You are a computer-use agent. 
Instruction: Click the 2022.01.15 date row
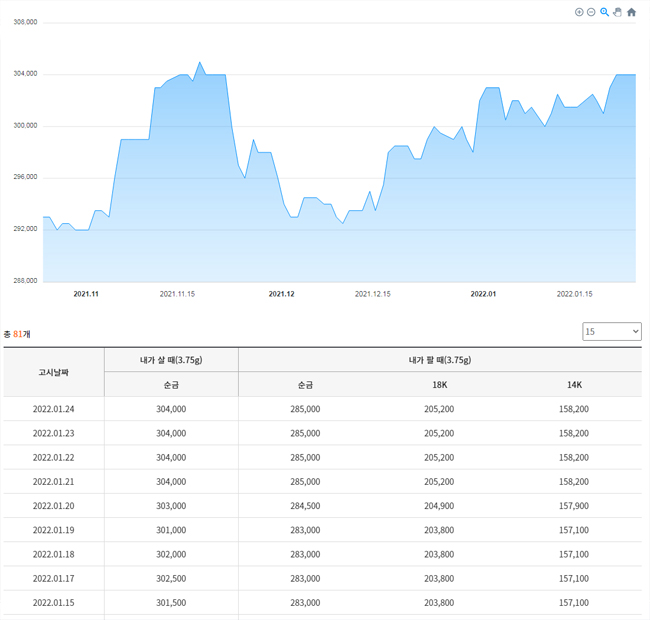54,603
